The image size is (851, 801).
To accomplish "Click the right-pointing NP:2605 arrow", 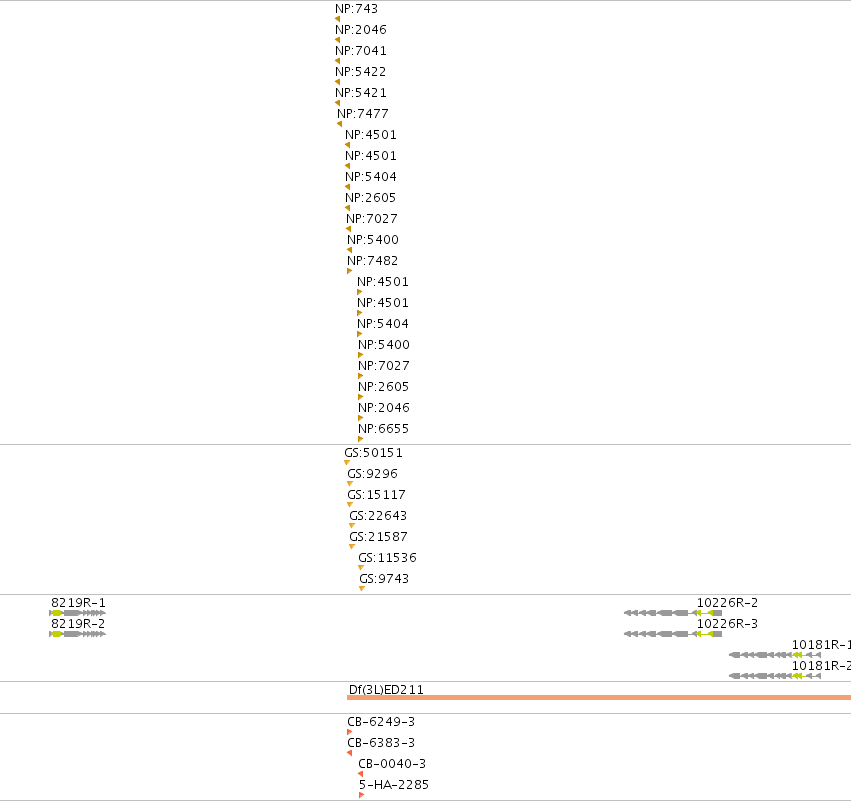I will (360, 397).
